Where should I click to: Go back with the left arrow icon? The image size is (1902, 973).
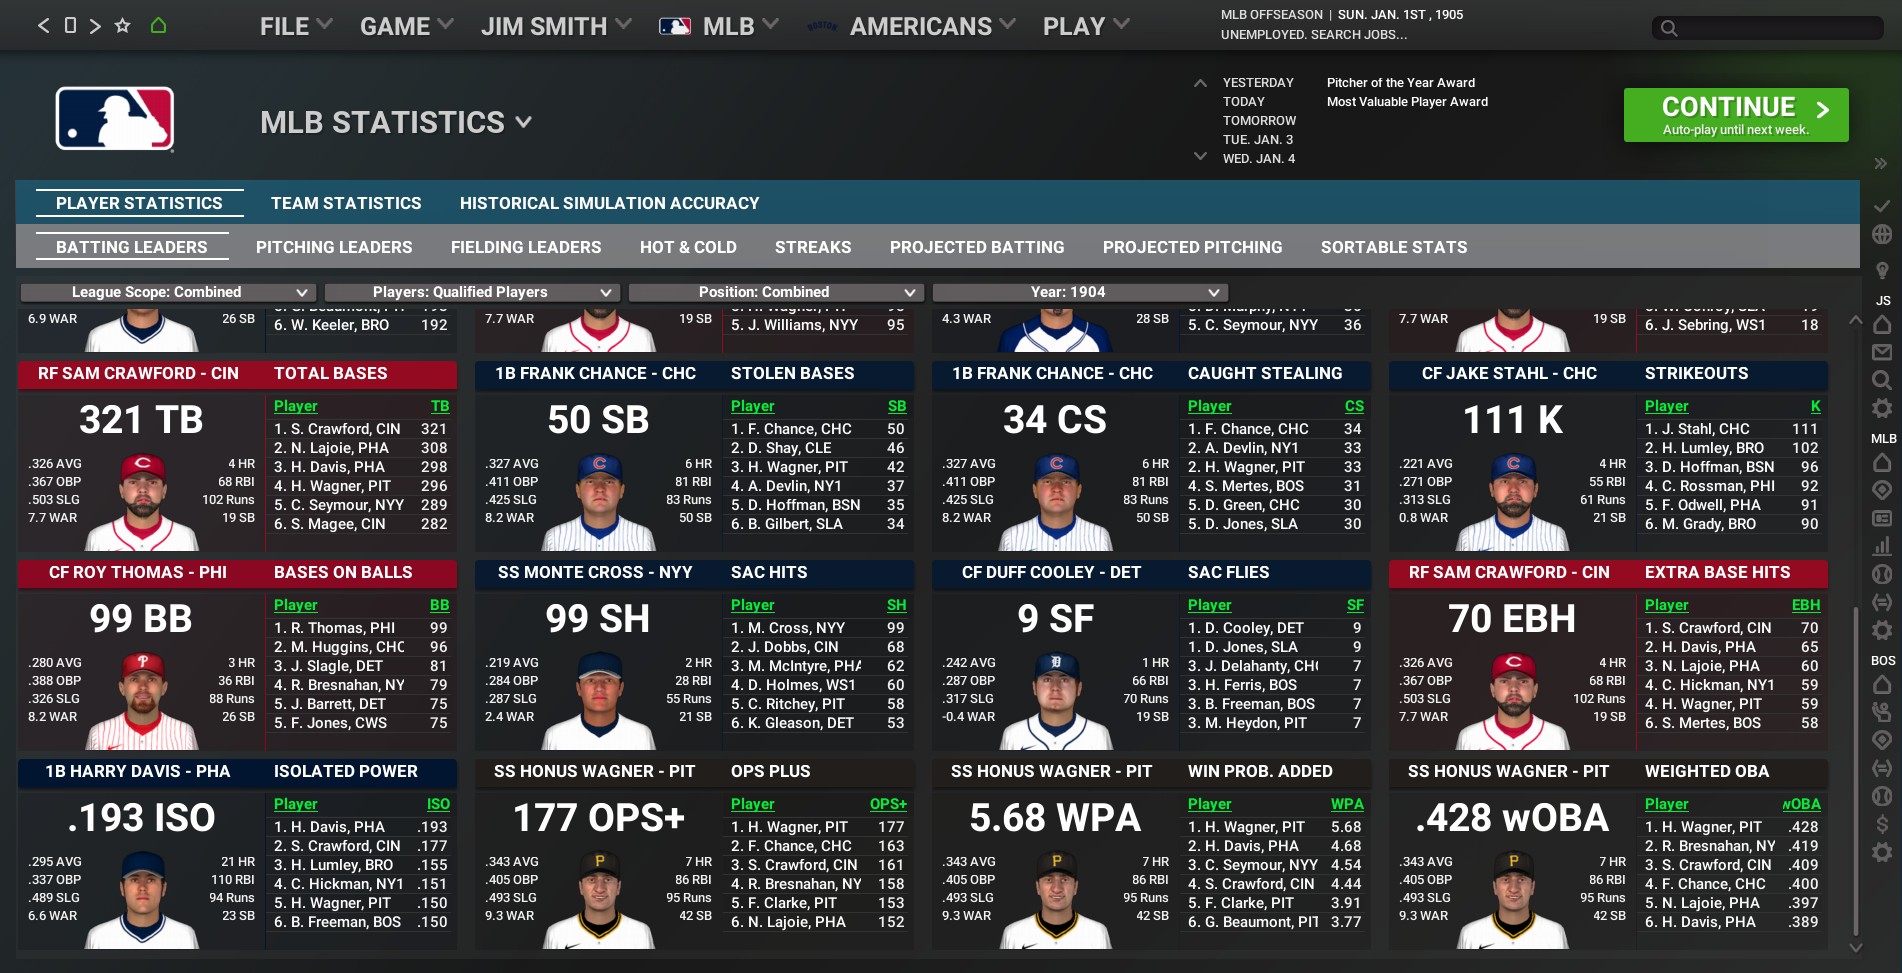(x=43, y=26)
